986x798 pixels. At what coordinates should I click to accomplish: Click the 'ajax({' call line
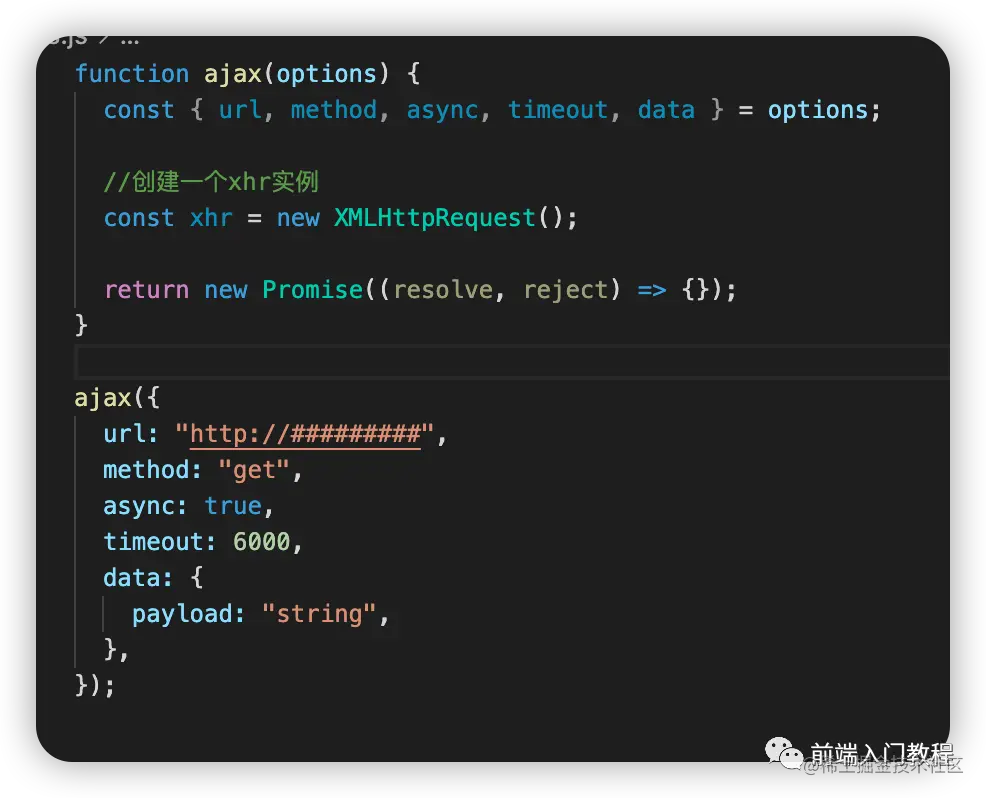click(118, 398)
